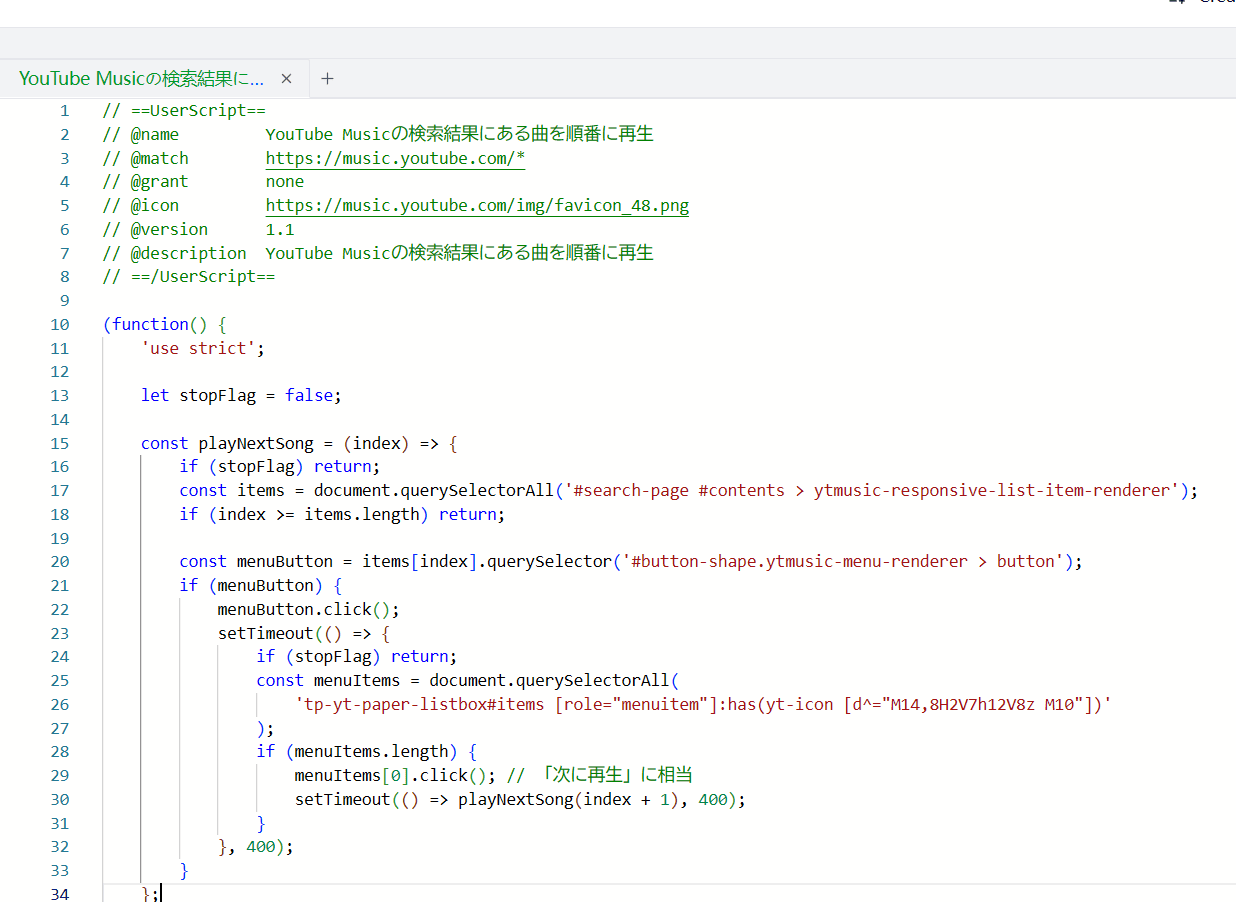Image resolution: width=1236 pixels, height=902 pixels.
Task: Click the 'const menuButton' declaration line
Action: 631,561
